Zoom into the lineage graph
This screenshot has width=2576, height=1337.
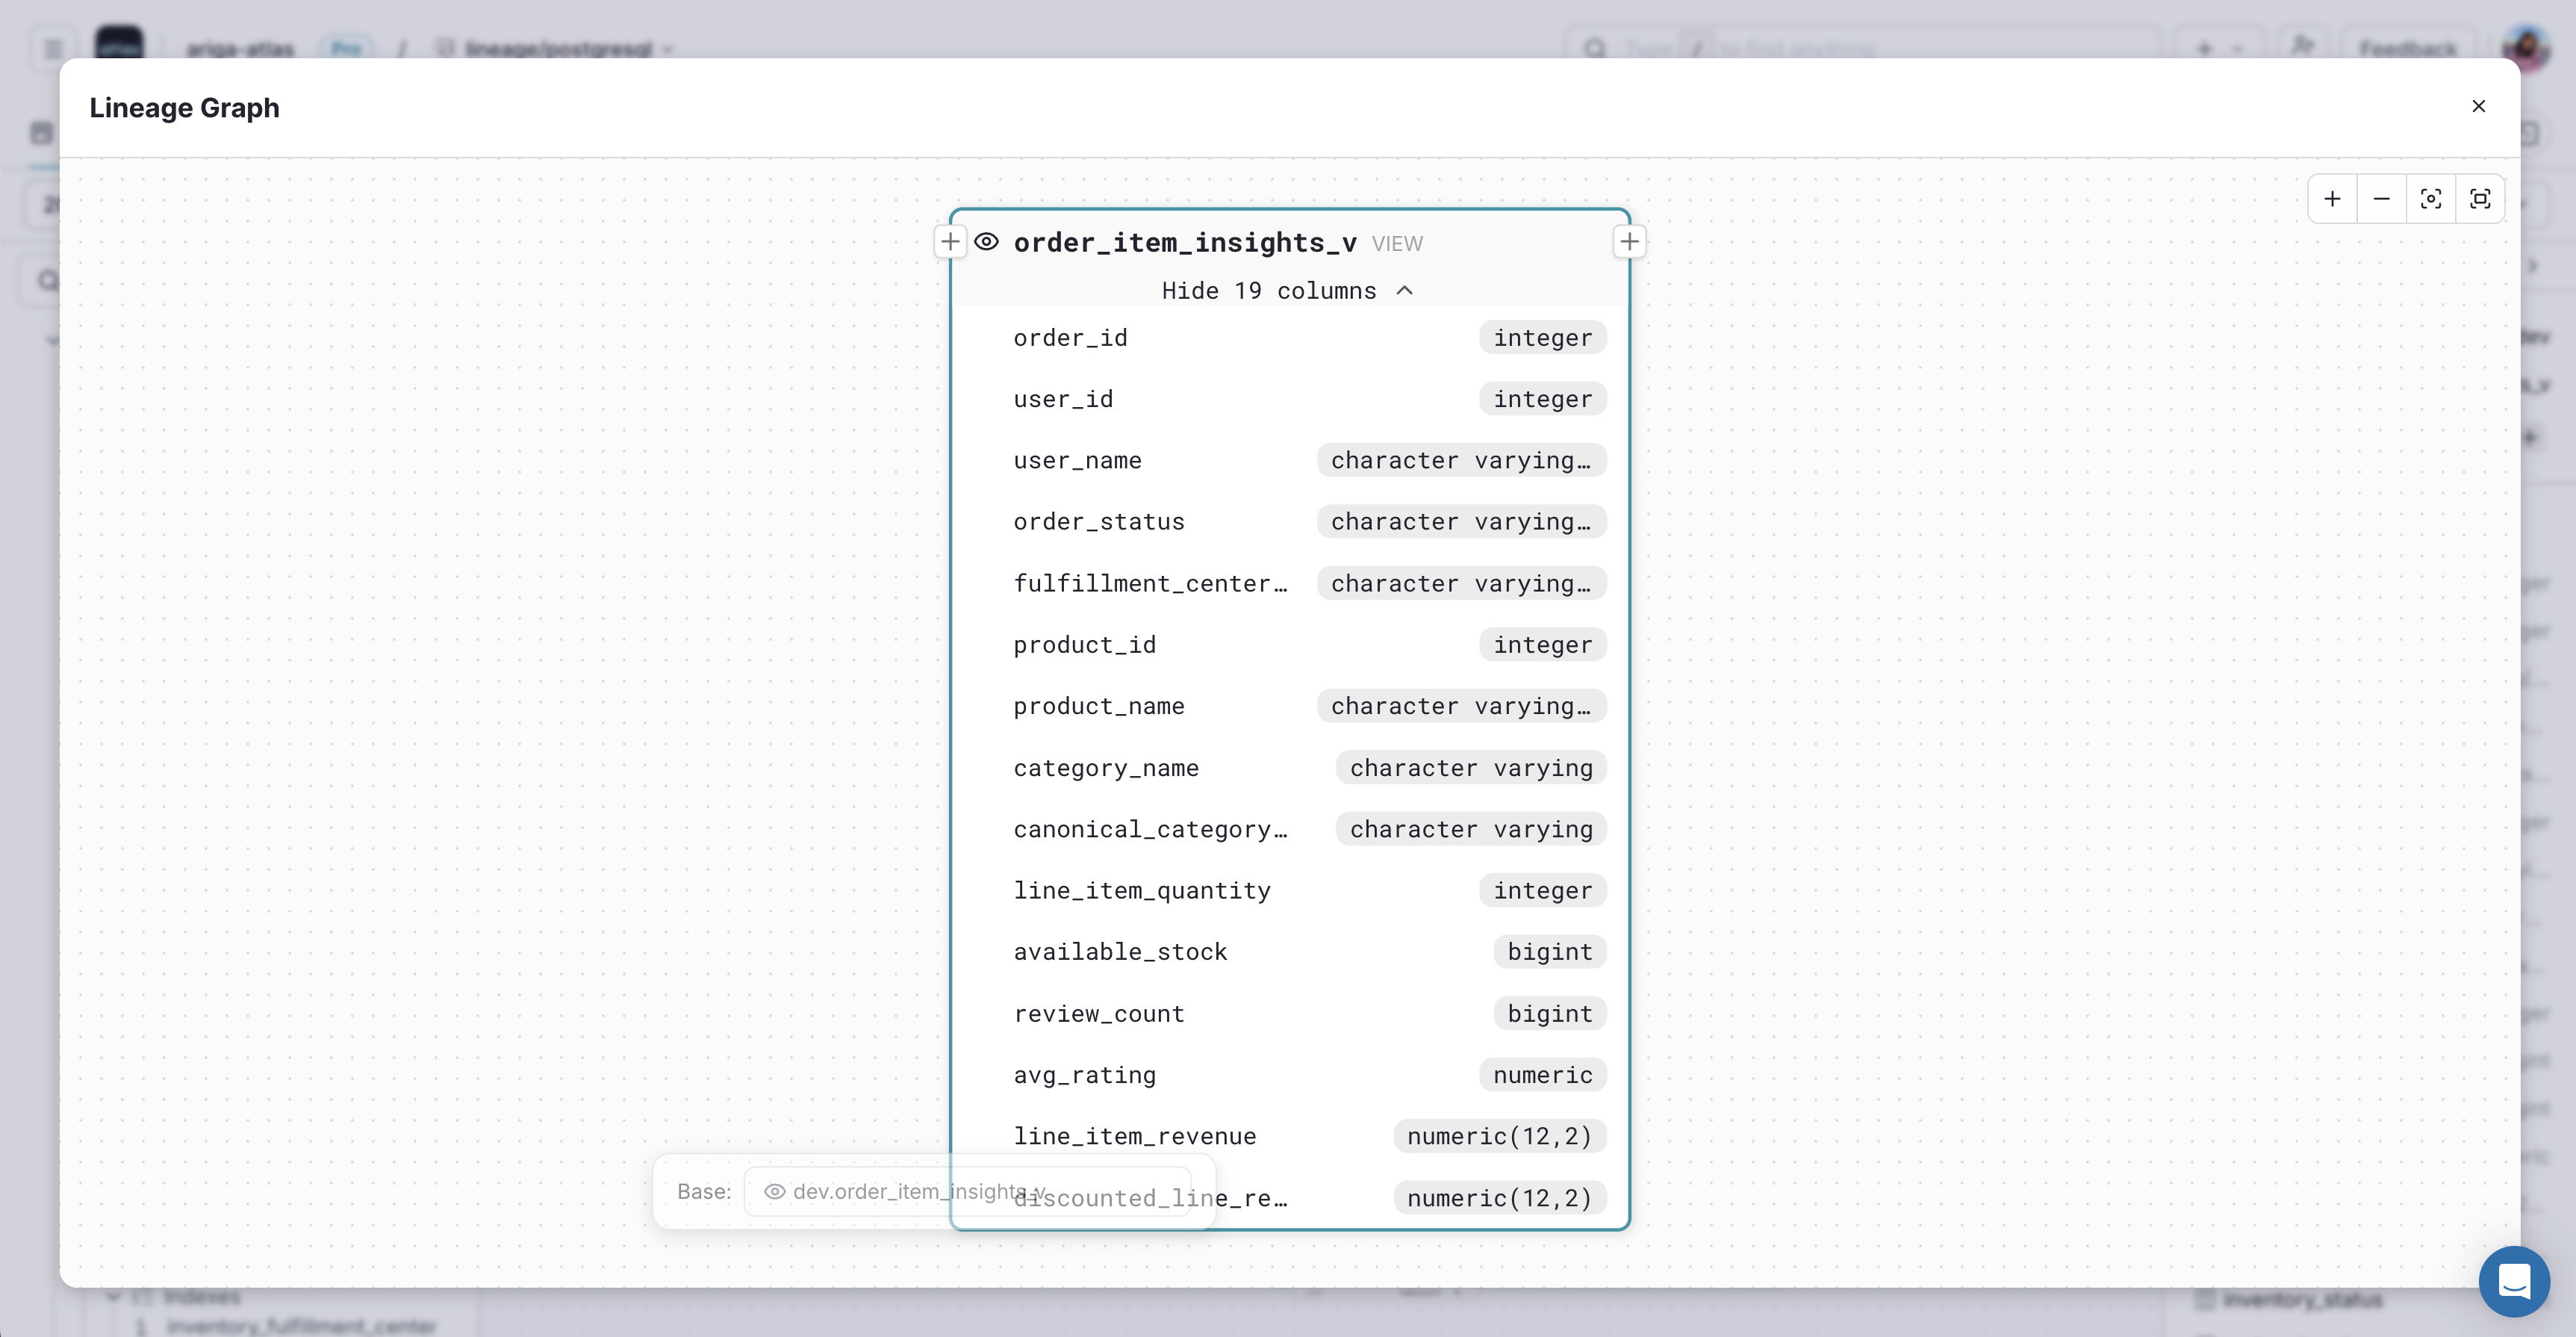tap(2332, 198)
